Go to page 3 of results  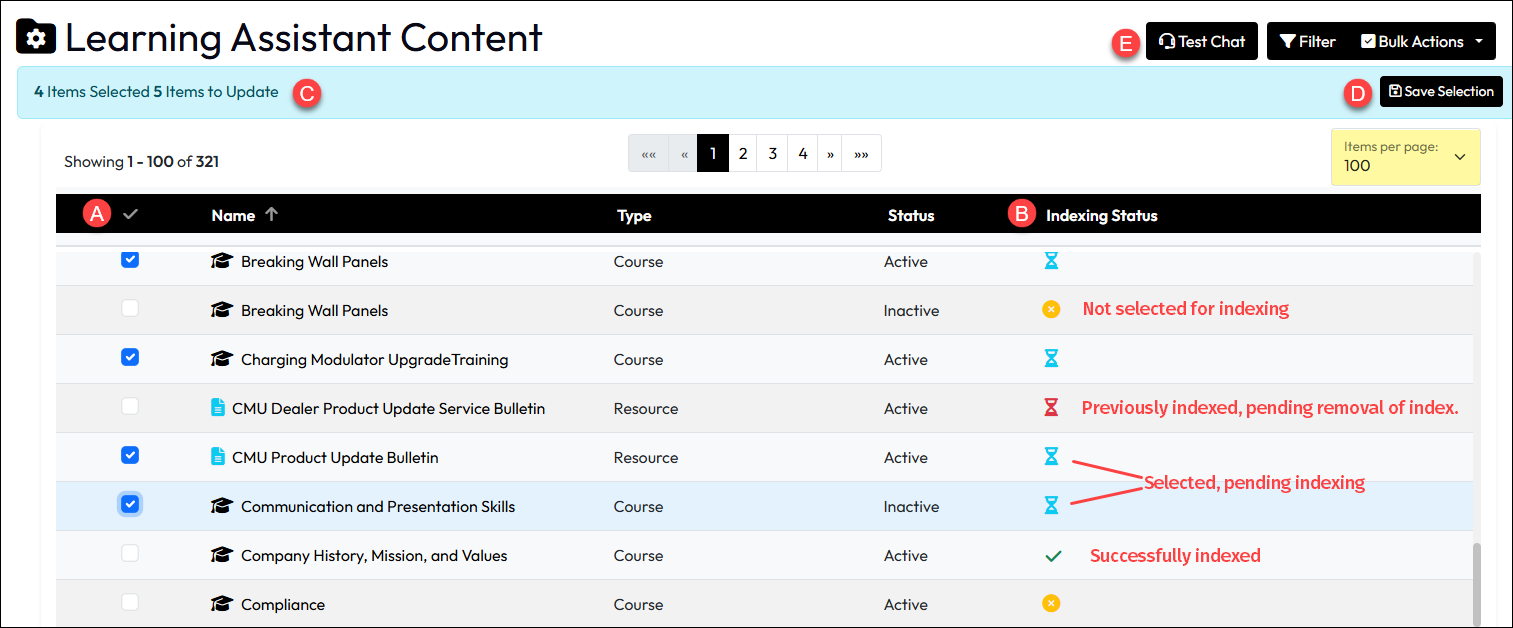pos(772,153)
